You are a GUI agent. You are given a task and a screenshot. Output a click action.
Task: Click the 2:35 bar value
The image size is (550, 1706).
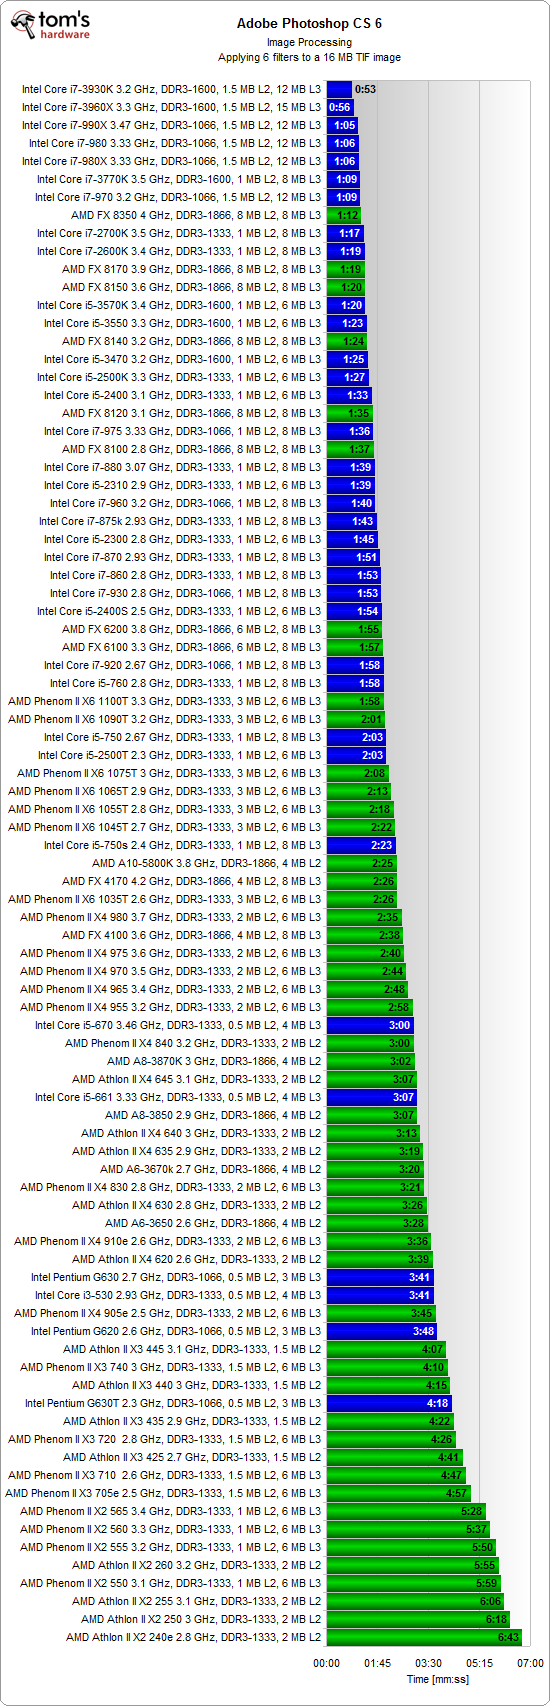click(388, 917)
